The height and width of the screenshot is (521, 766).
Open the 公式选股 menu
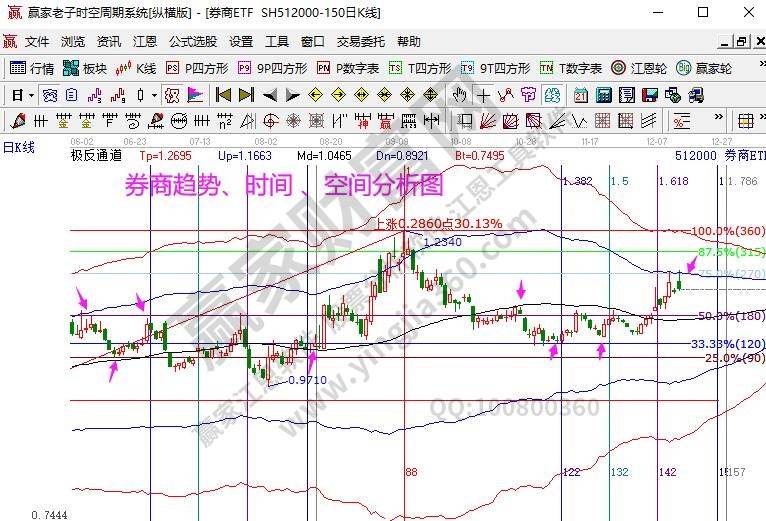(192, 42)
